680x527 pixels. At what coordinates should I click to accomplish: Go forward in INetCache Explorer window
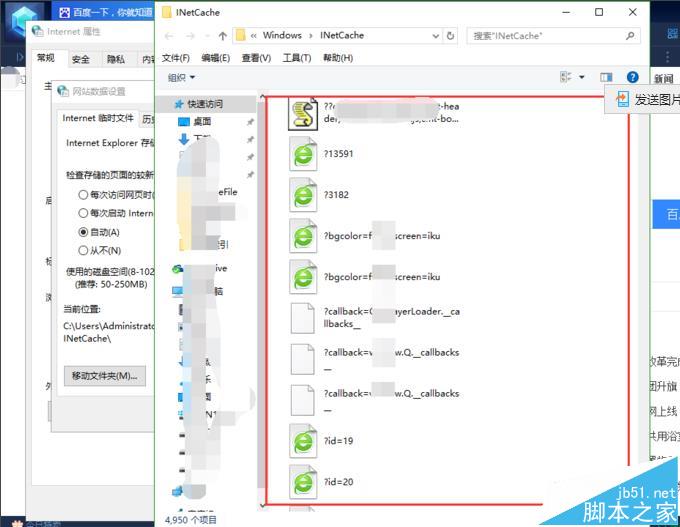coord(190,36)
